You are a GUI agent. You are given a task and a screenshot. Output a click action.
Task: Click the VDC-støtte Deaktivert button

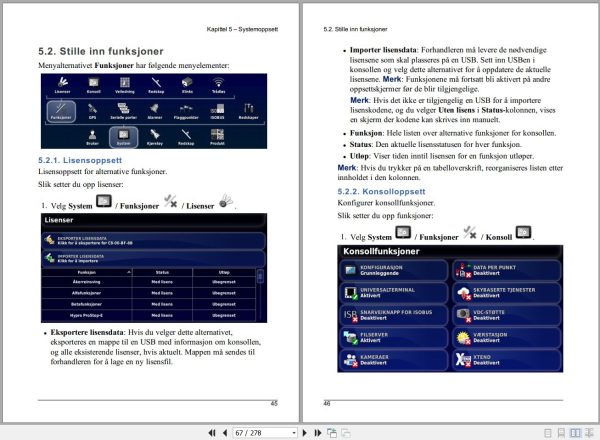point(507,315)
